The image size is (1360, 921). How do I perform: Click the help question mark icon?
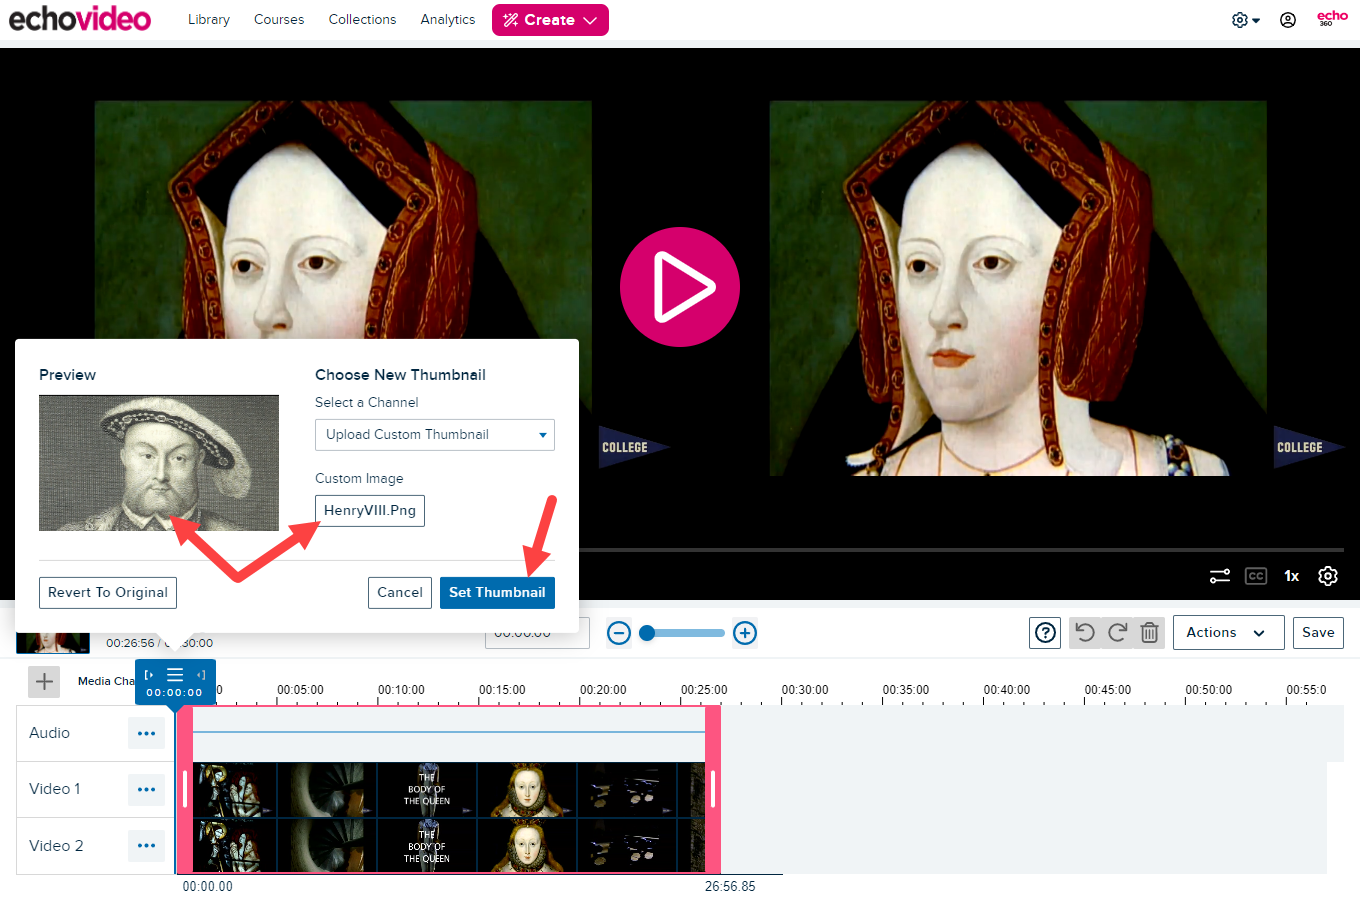tap(1045, 632)
